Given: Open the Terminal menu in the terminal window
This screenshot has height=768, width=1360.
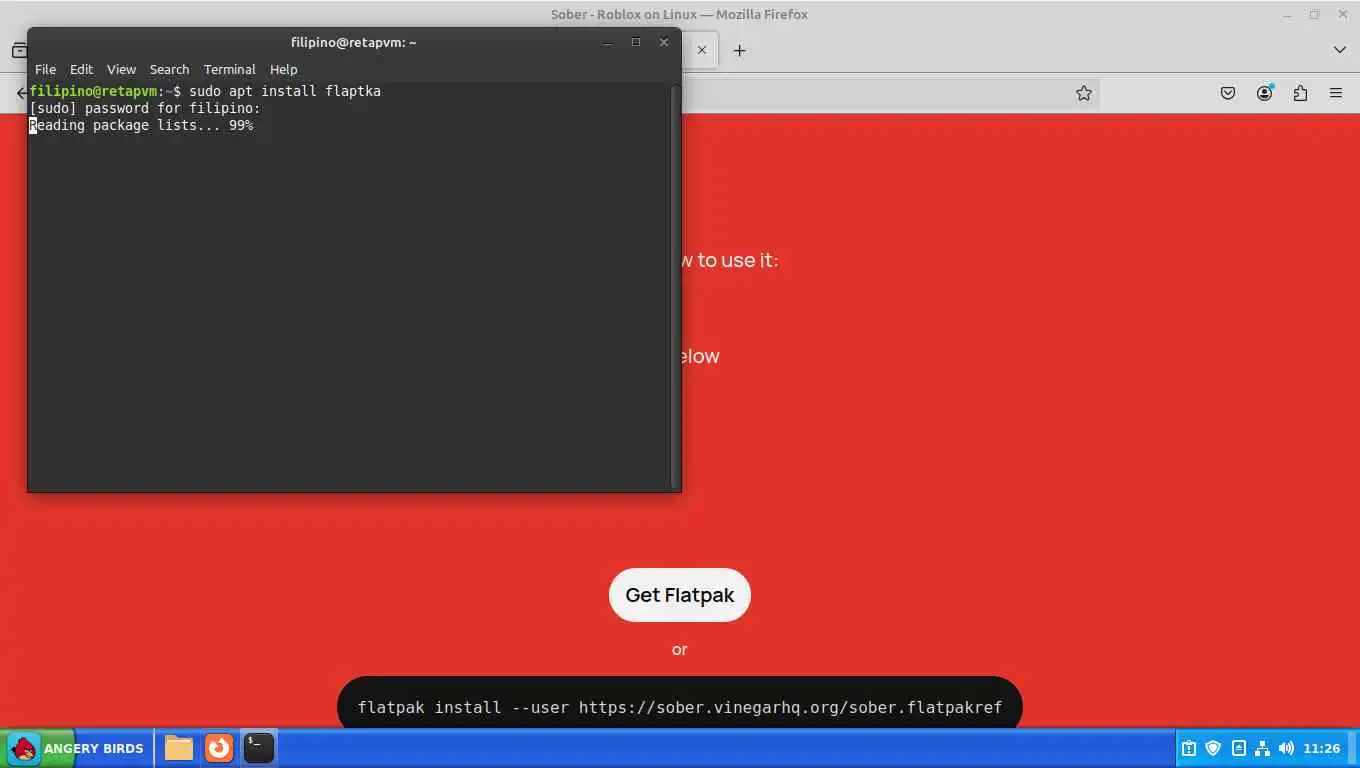Looking at the screenshot, I should pos(230,69).
